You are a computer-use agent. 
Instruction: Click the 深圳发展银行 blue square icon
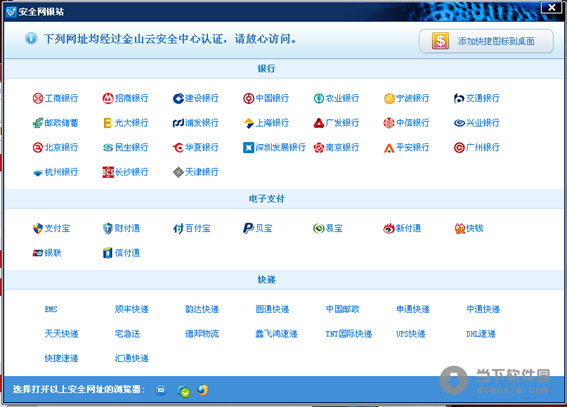coord(248,147)
